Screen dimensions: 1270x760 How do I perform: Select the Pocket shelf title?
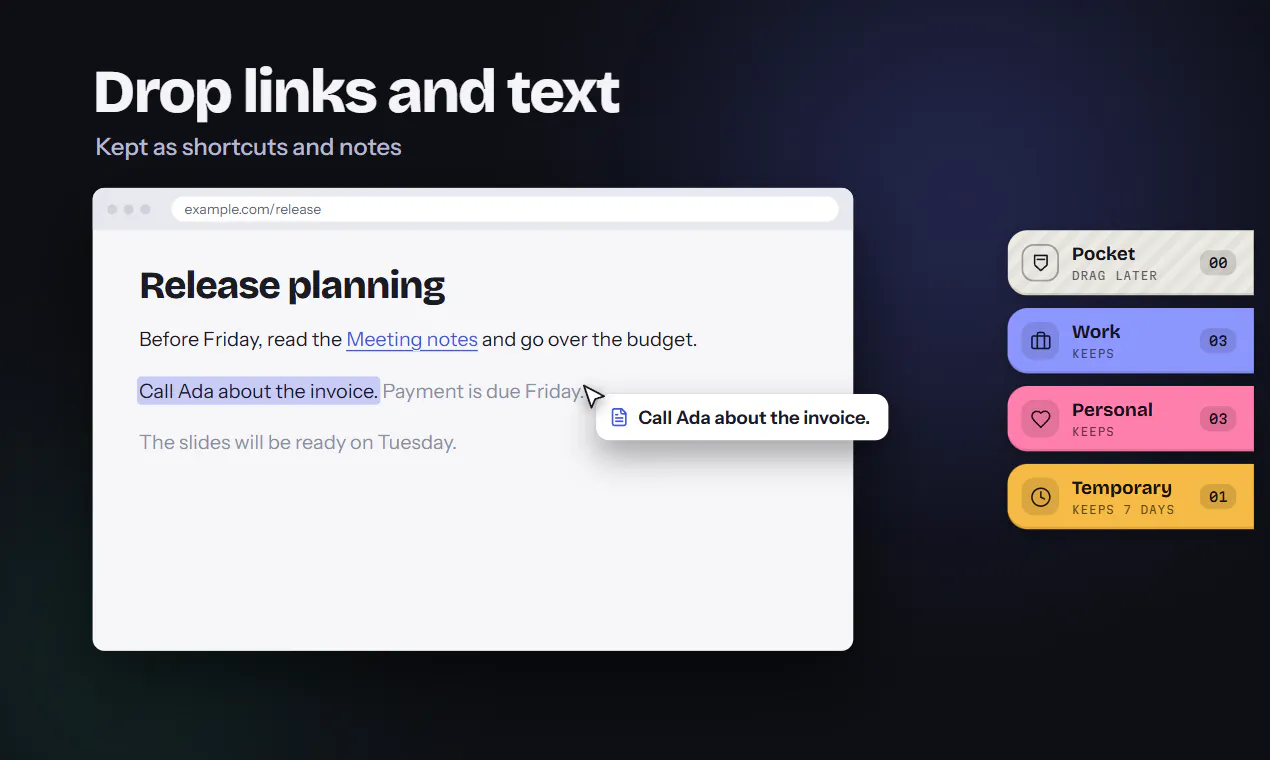1103,254
